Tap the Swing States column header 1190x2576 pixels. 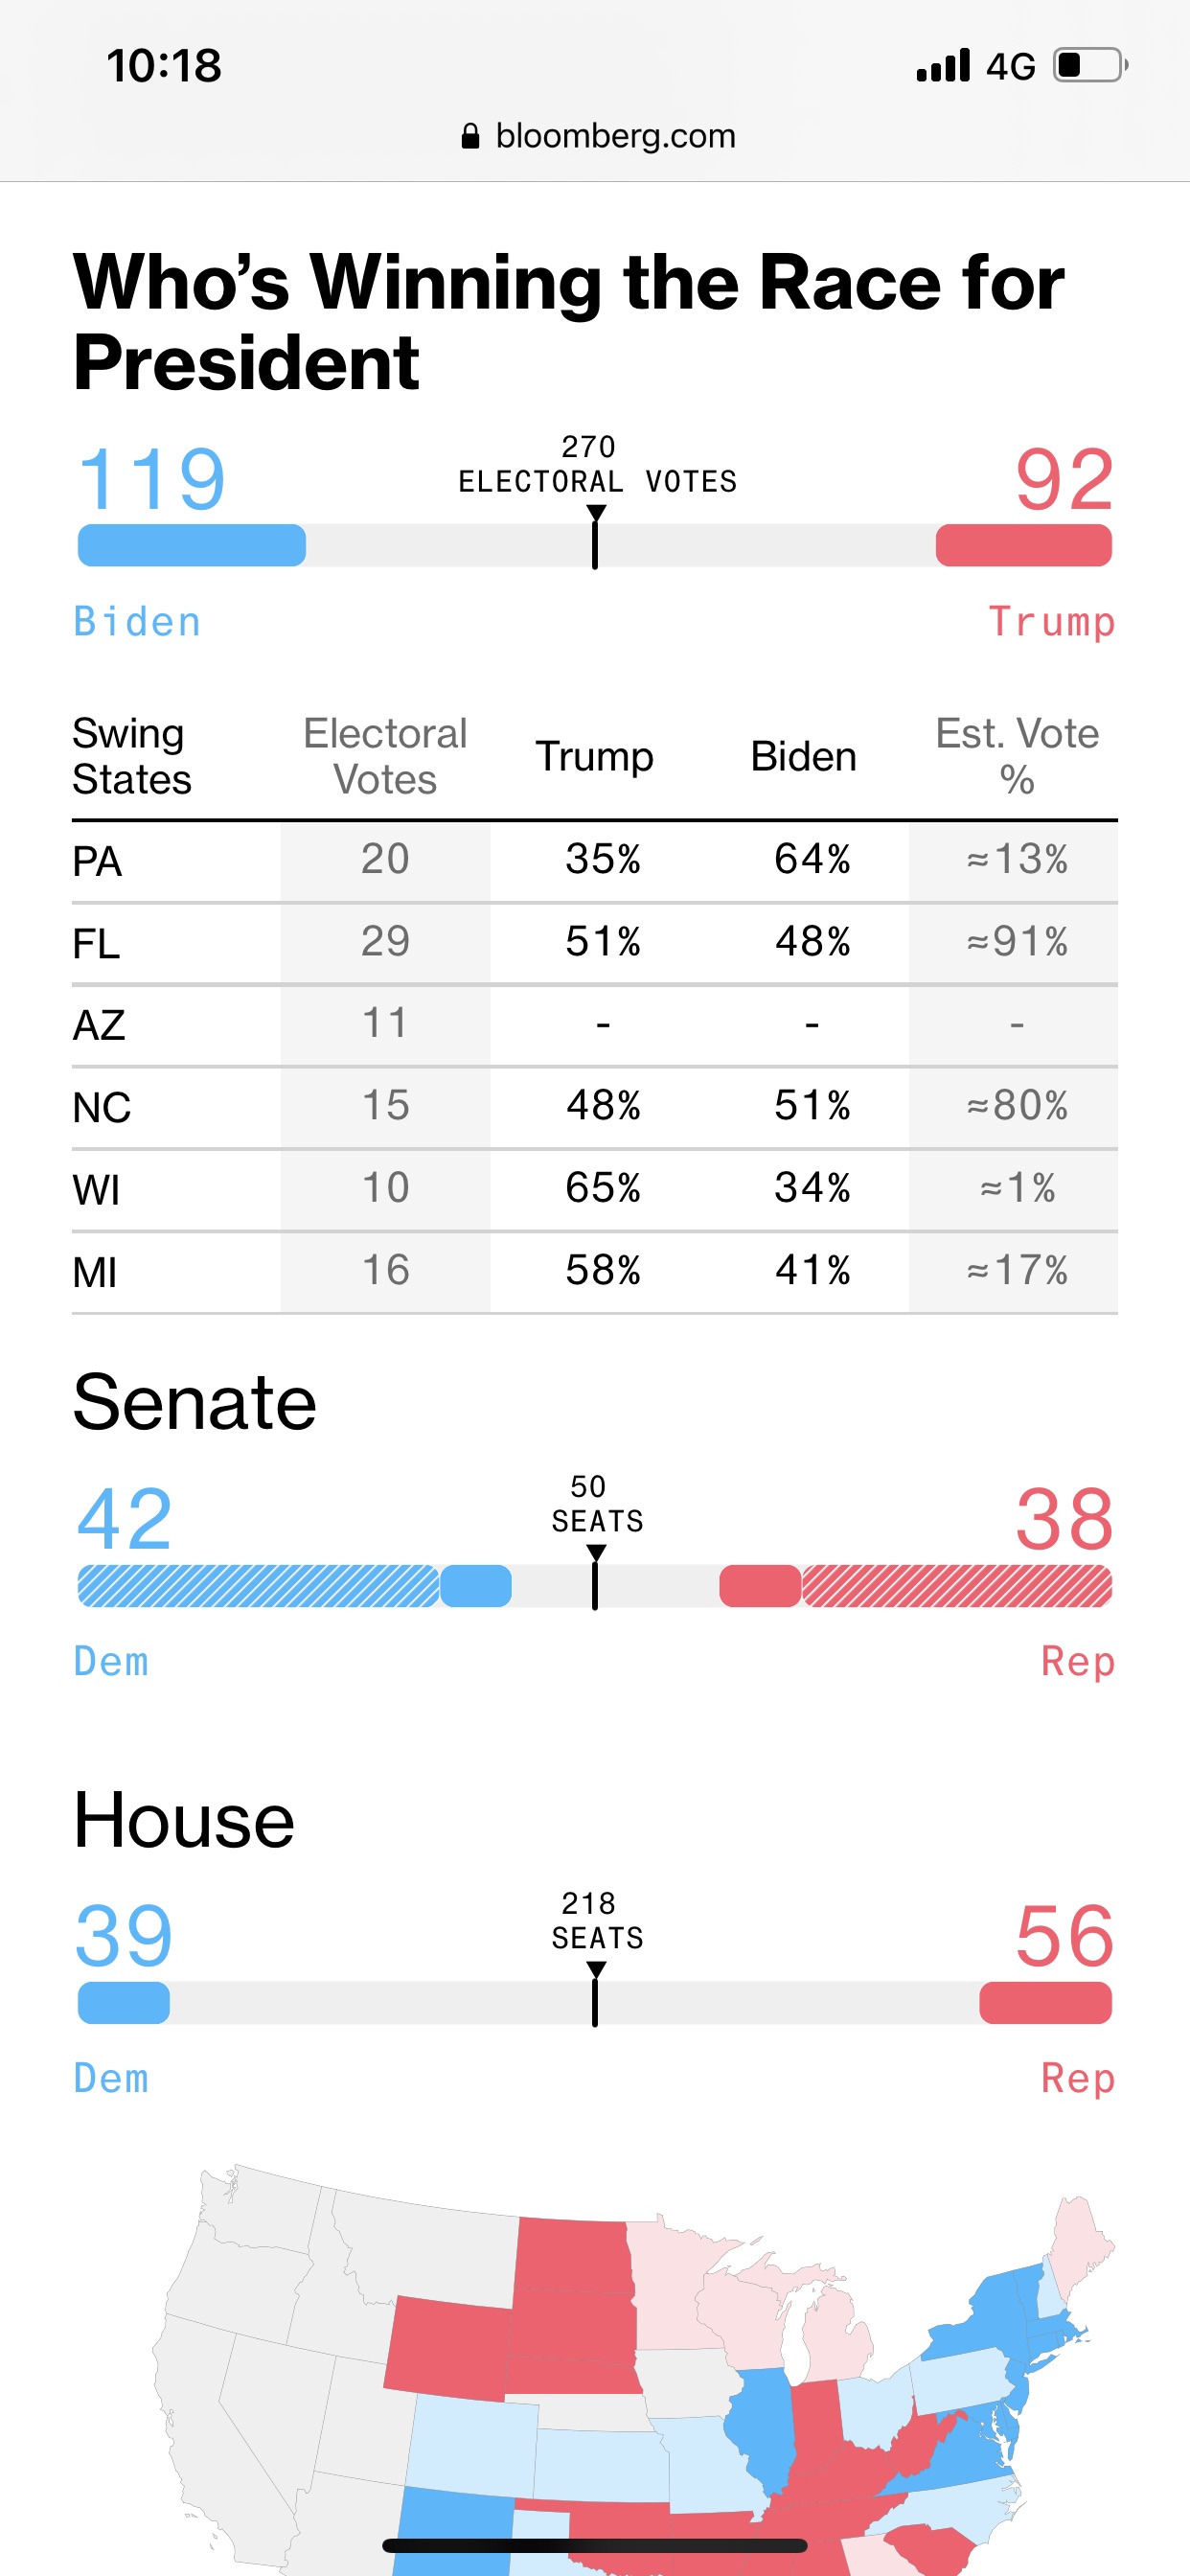130,756
